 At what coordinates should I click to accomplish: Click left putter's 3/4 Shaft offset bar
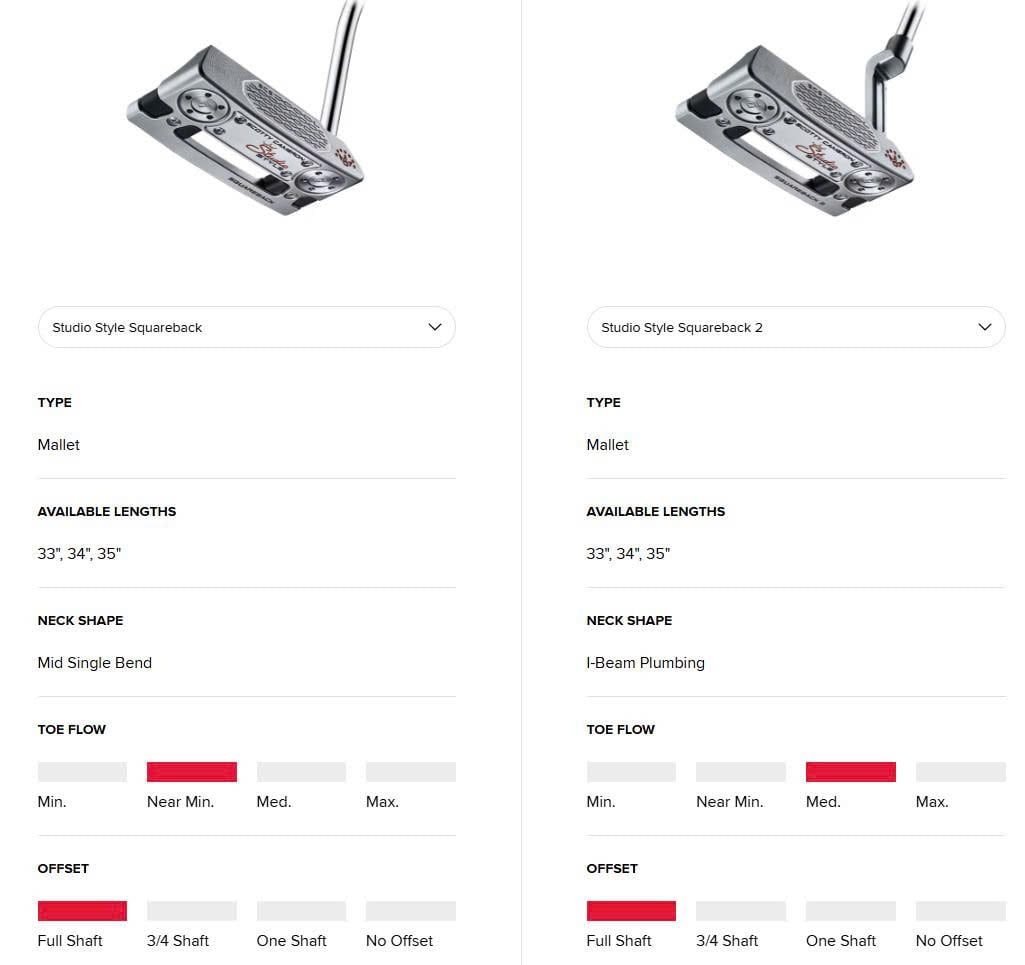click(192, 911)
